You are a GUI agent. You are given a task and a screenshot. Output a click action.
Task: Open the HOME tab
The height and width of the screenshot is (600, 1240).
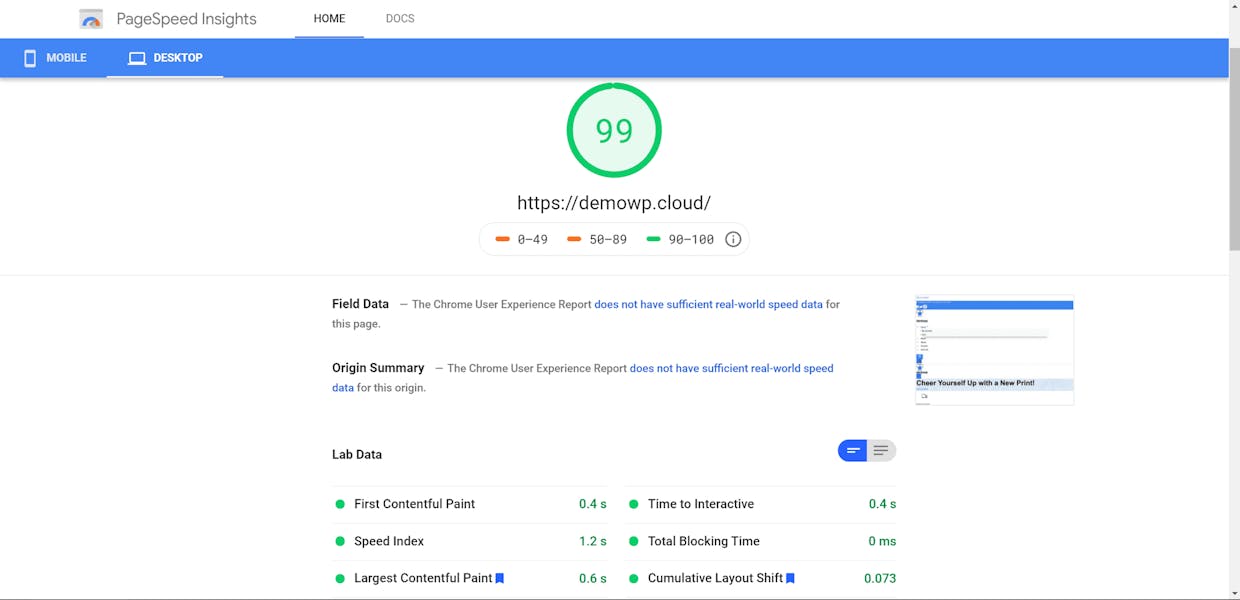pos(329,19)
